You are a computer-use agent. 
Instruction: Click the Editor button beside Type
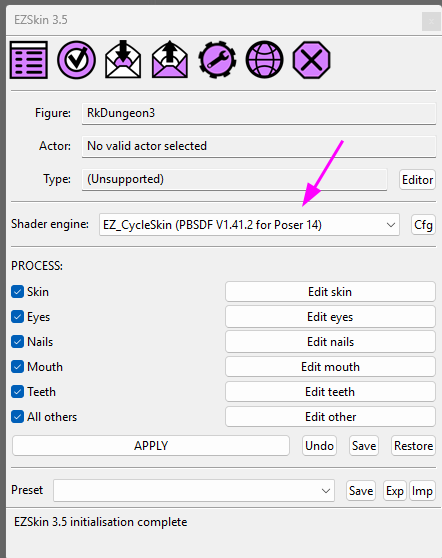(417, 179)
